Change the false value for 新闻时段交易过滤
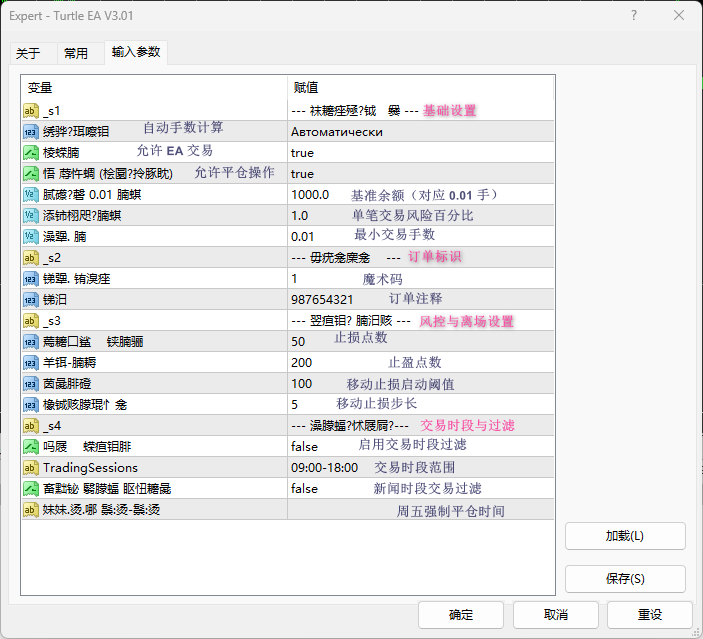The height and width of the screenshot is (639, 703). pos(421,488)
